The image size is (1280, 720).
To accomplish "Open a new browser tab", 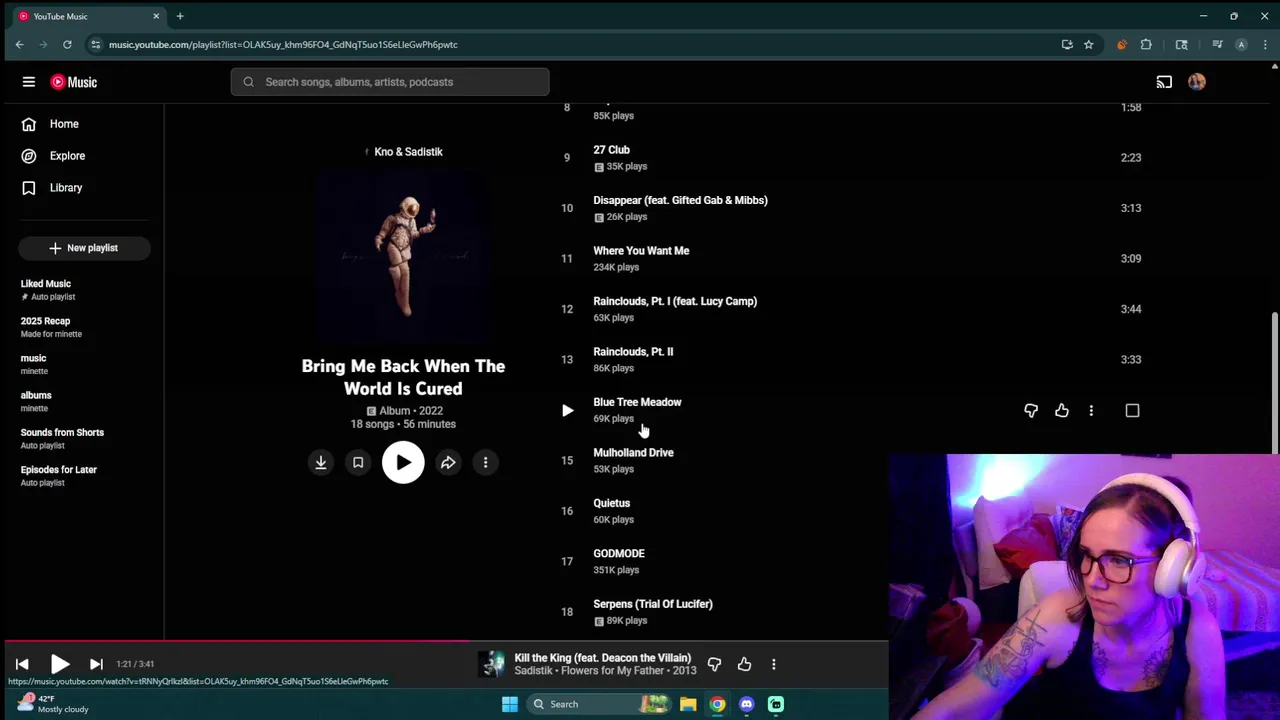I will (x=180, y=16).
